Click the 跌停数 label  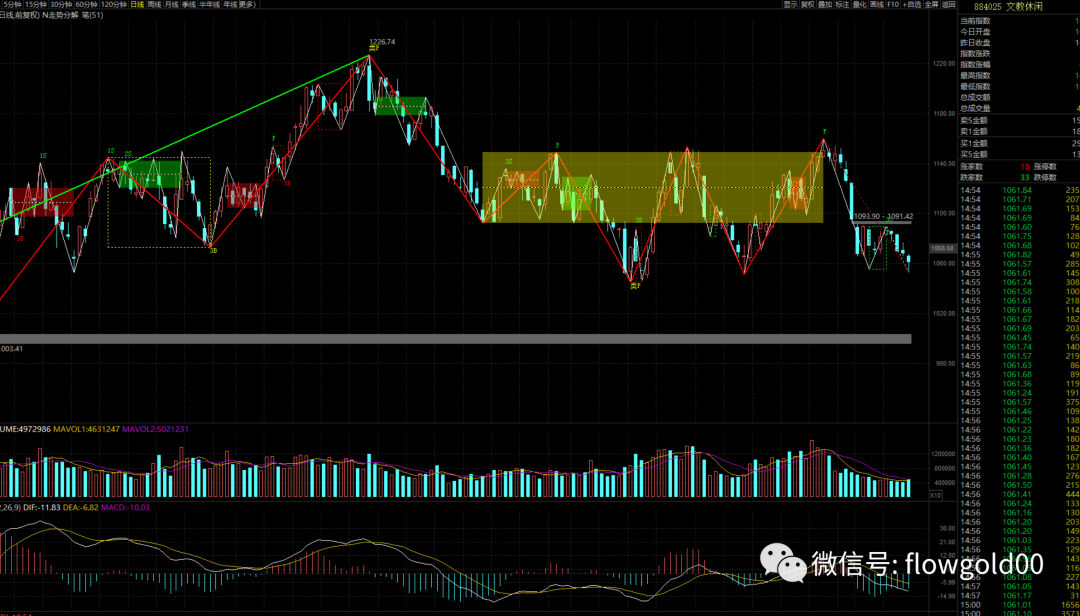click(1045, 177)
